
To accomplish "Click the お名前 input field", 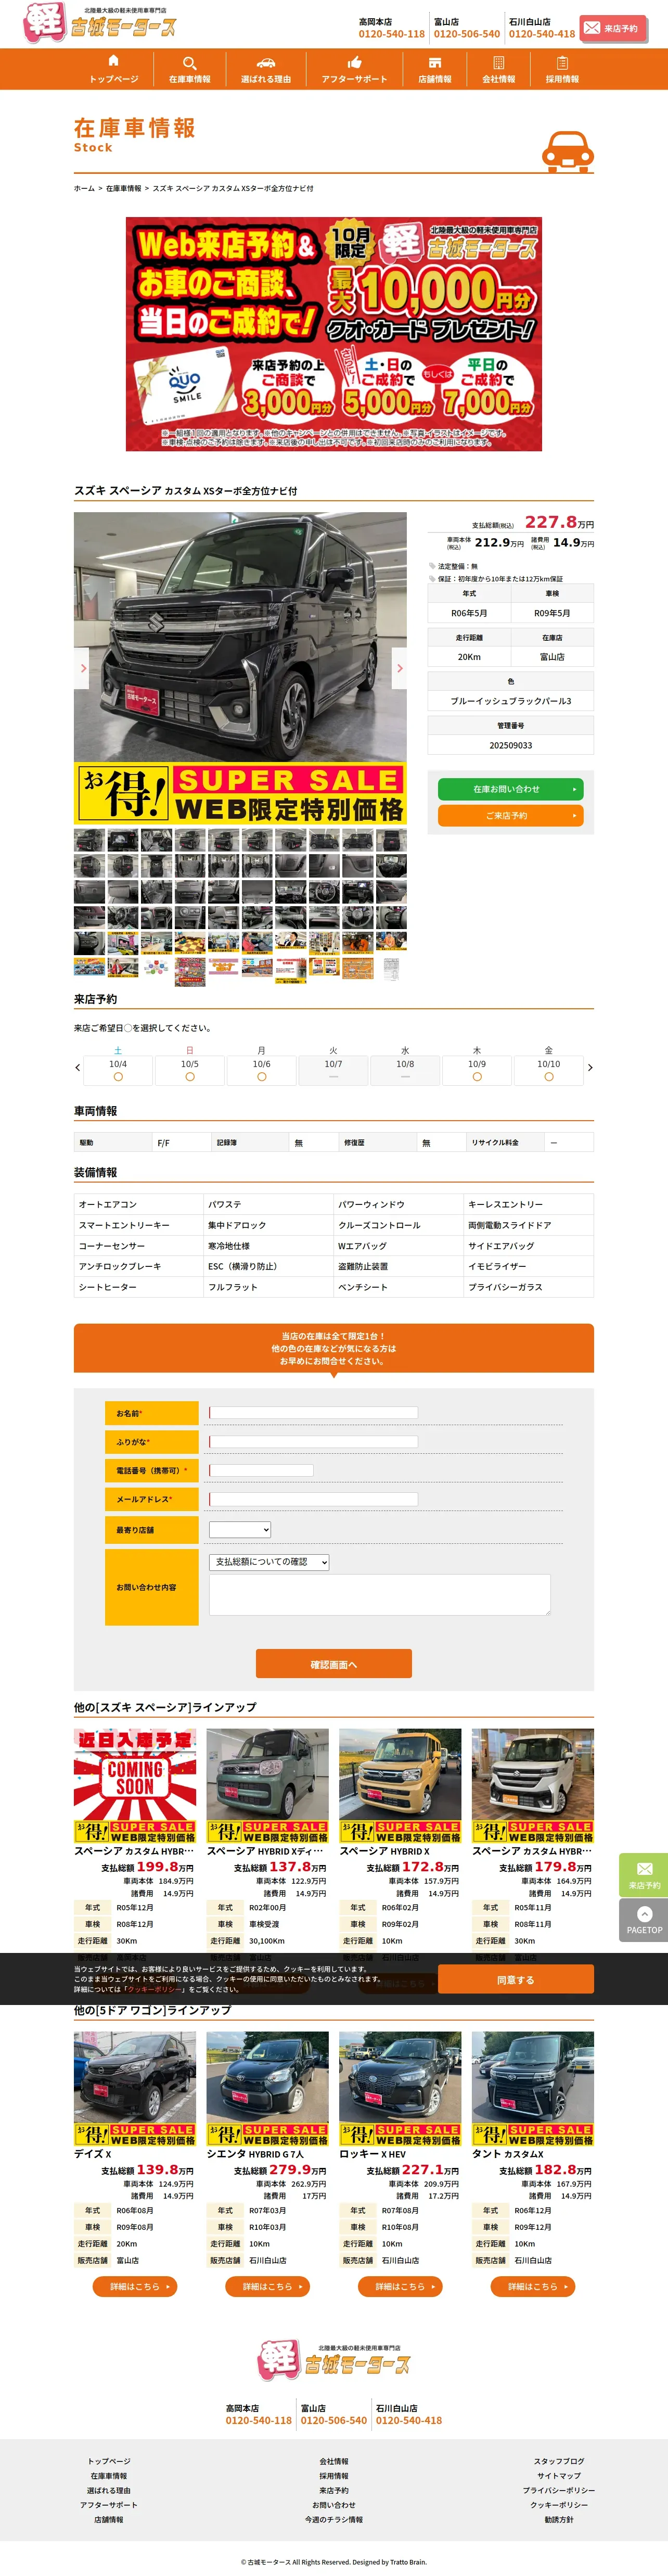I will tap(313, 1413).
